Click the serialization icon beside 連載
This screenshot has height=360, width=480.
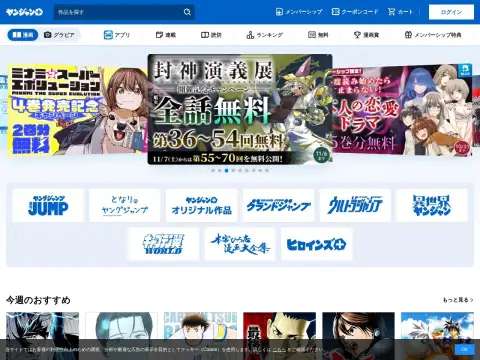(159, 35)
